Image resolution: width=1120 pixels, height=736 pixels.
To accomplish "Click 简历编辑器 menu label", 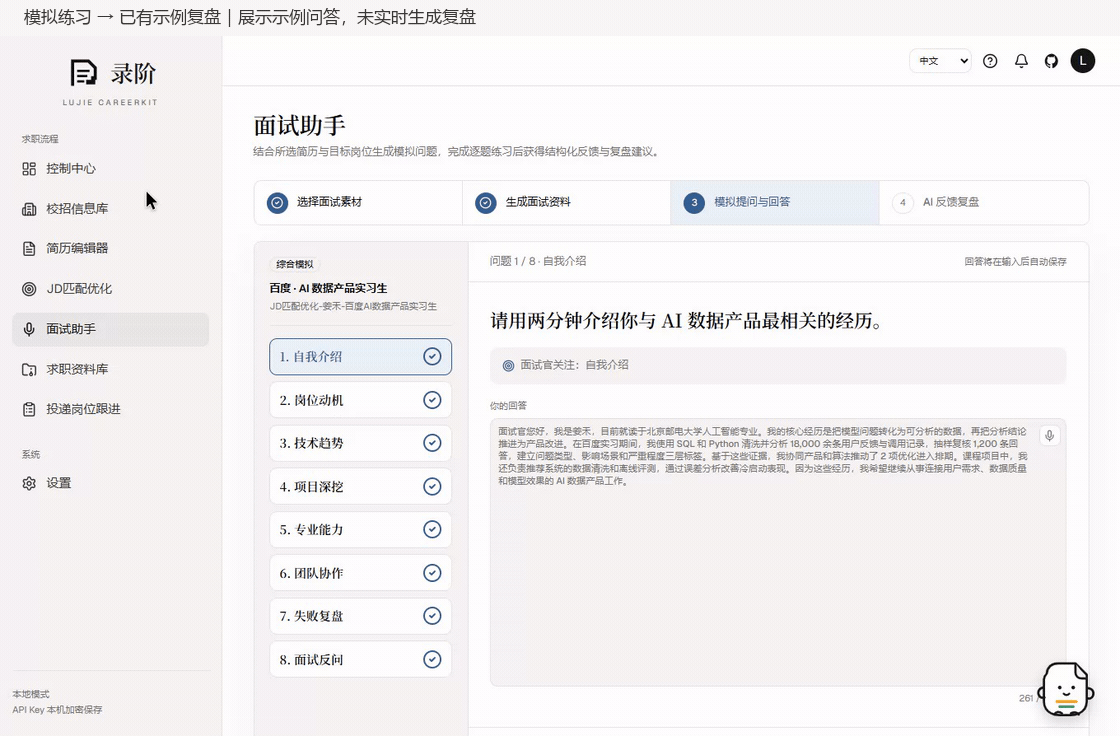I will coord(77,249).
